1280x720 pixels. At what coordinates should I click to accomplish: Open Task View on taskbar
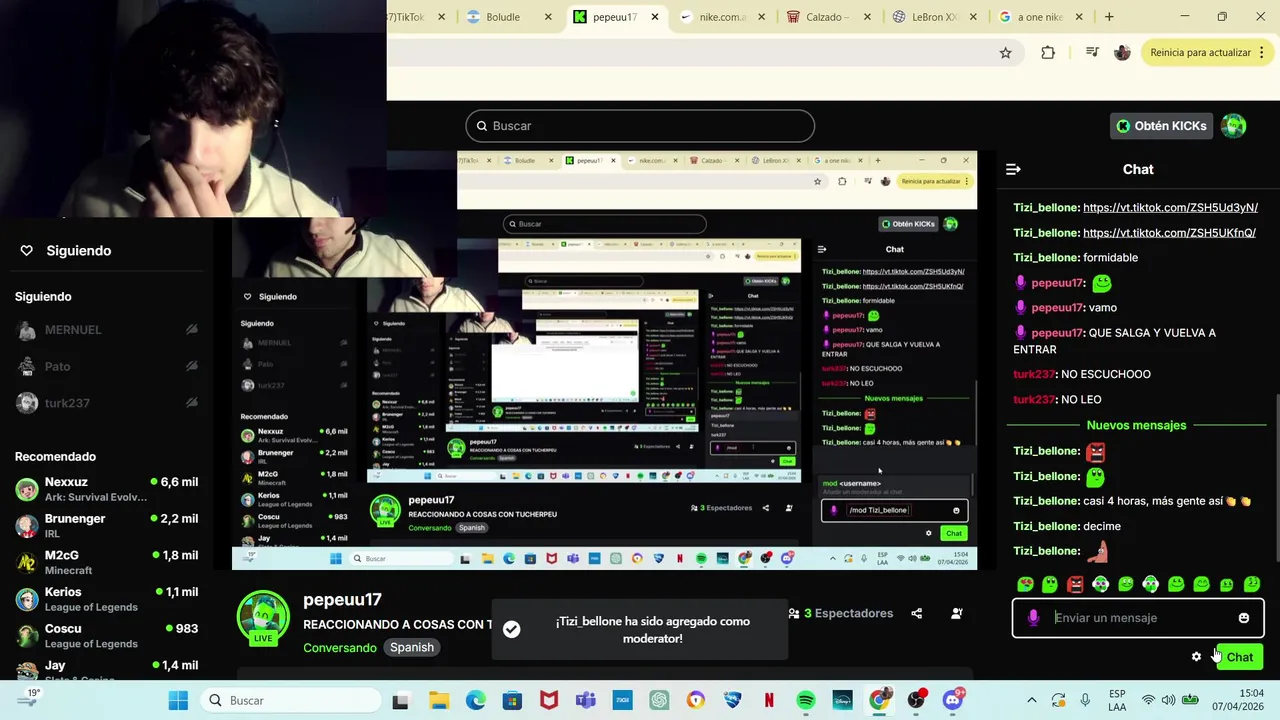coord(400,701)
